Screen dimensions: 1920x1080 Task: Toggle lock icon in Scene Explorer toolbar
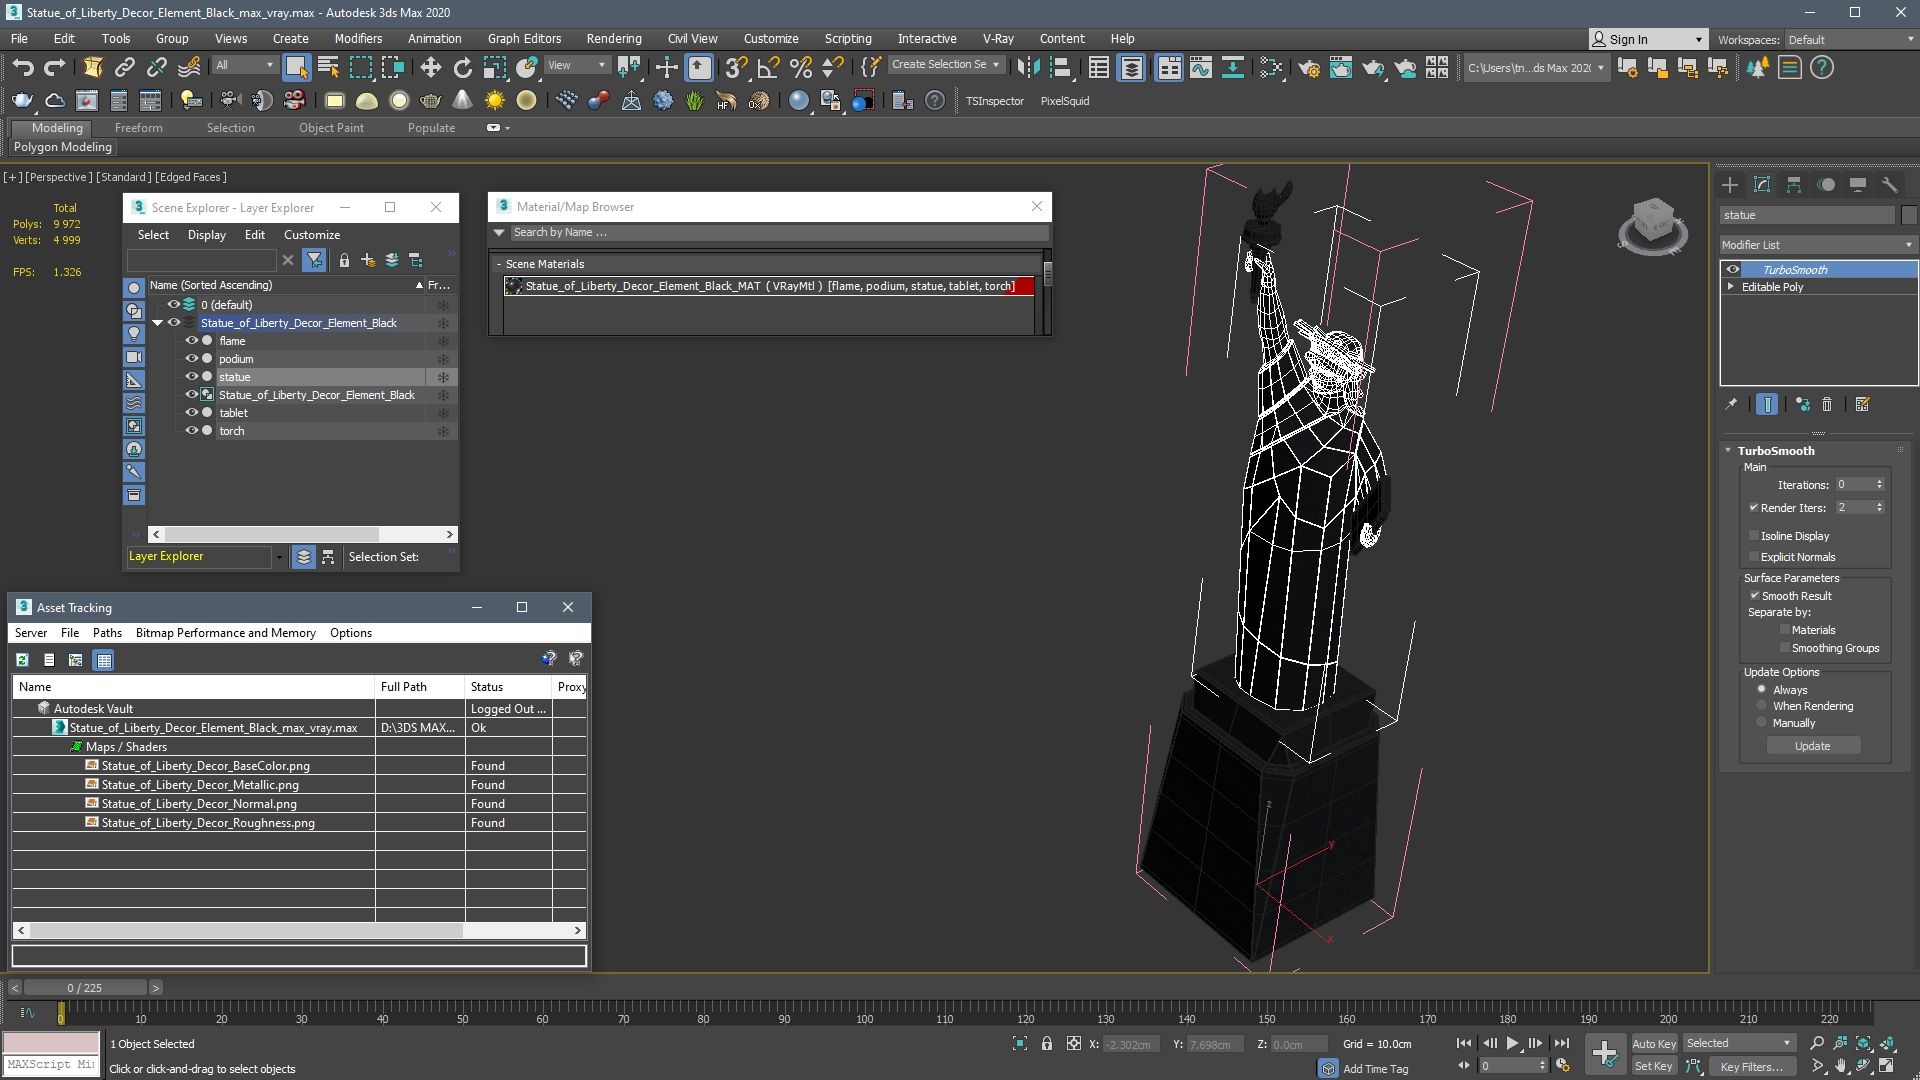point(344,260)
